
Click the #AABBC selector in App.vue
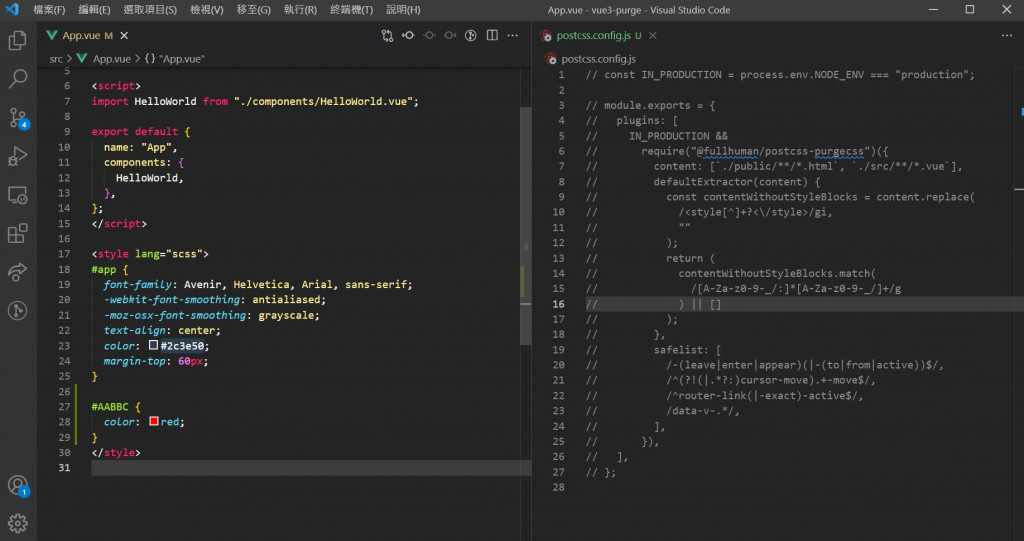(x=110, y=406)
